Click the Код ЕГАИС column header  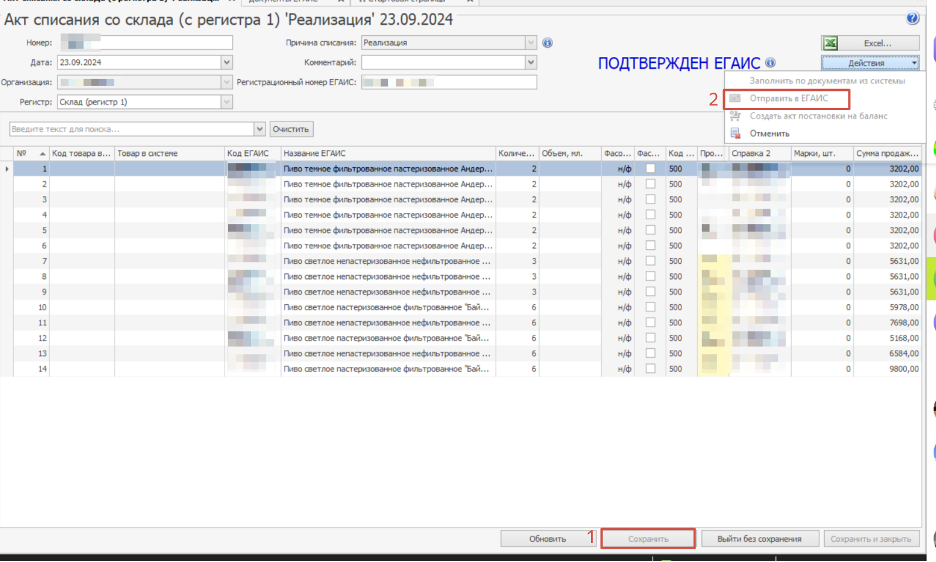pos(253,153)
